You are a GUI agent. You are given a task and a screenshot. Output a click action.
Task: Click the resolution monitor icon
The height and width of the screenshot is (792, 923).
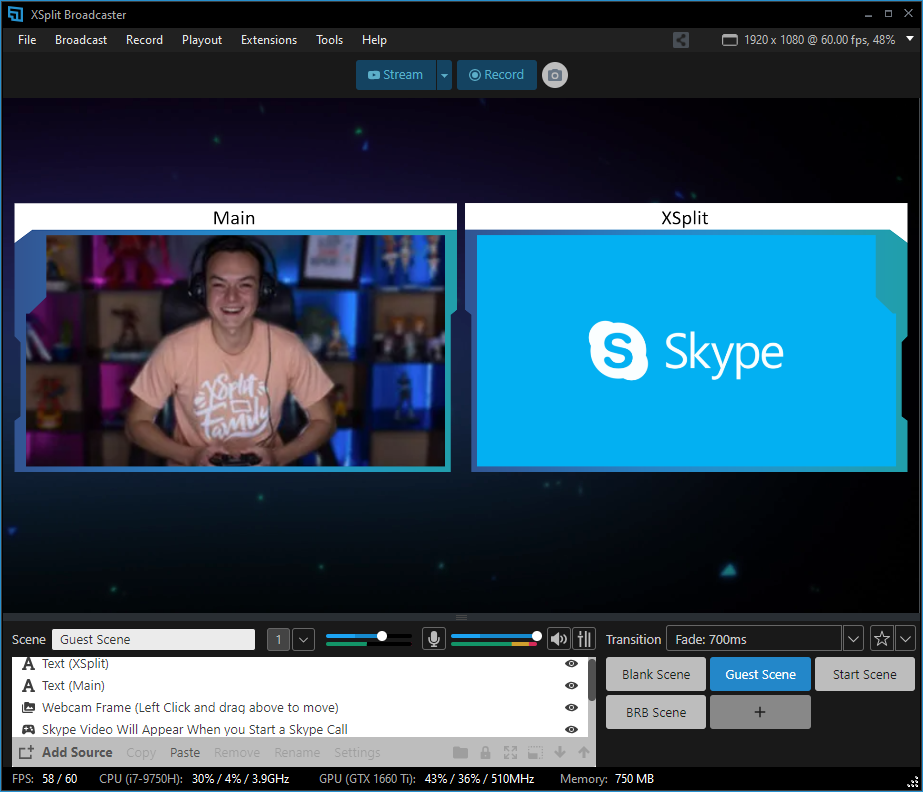click(729, 40)
